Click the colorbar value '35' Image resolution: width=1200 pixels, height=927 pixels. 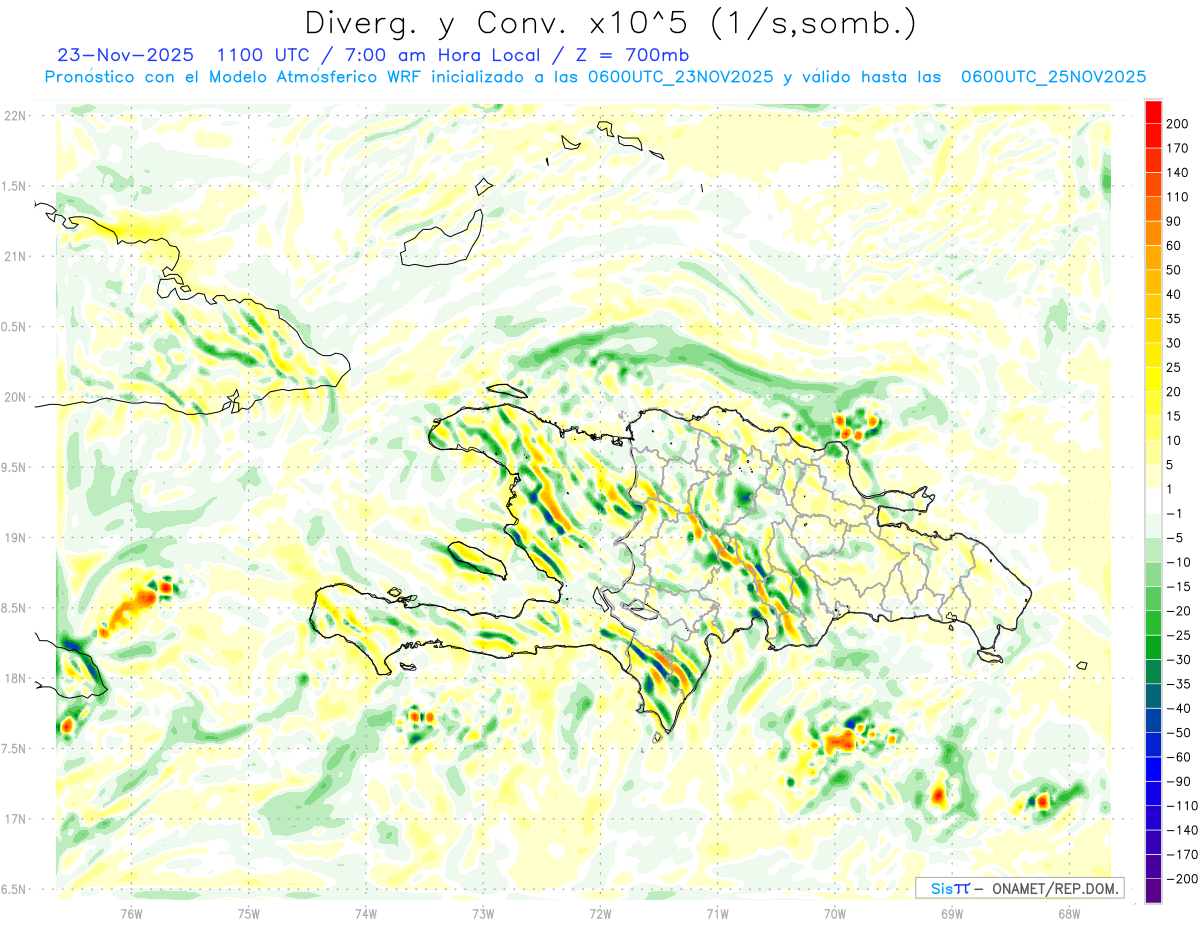click(1175, 319)
